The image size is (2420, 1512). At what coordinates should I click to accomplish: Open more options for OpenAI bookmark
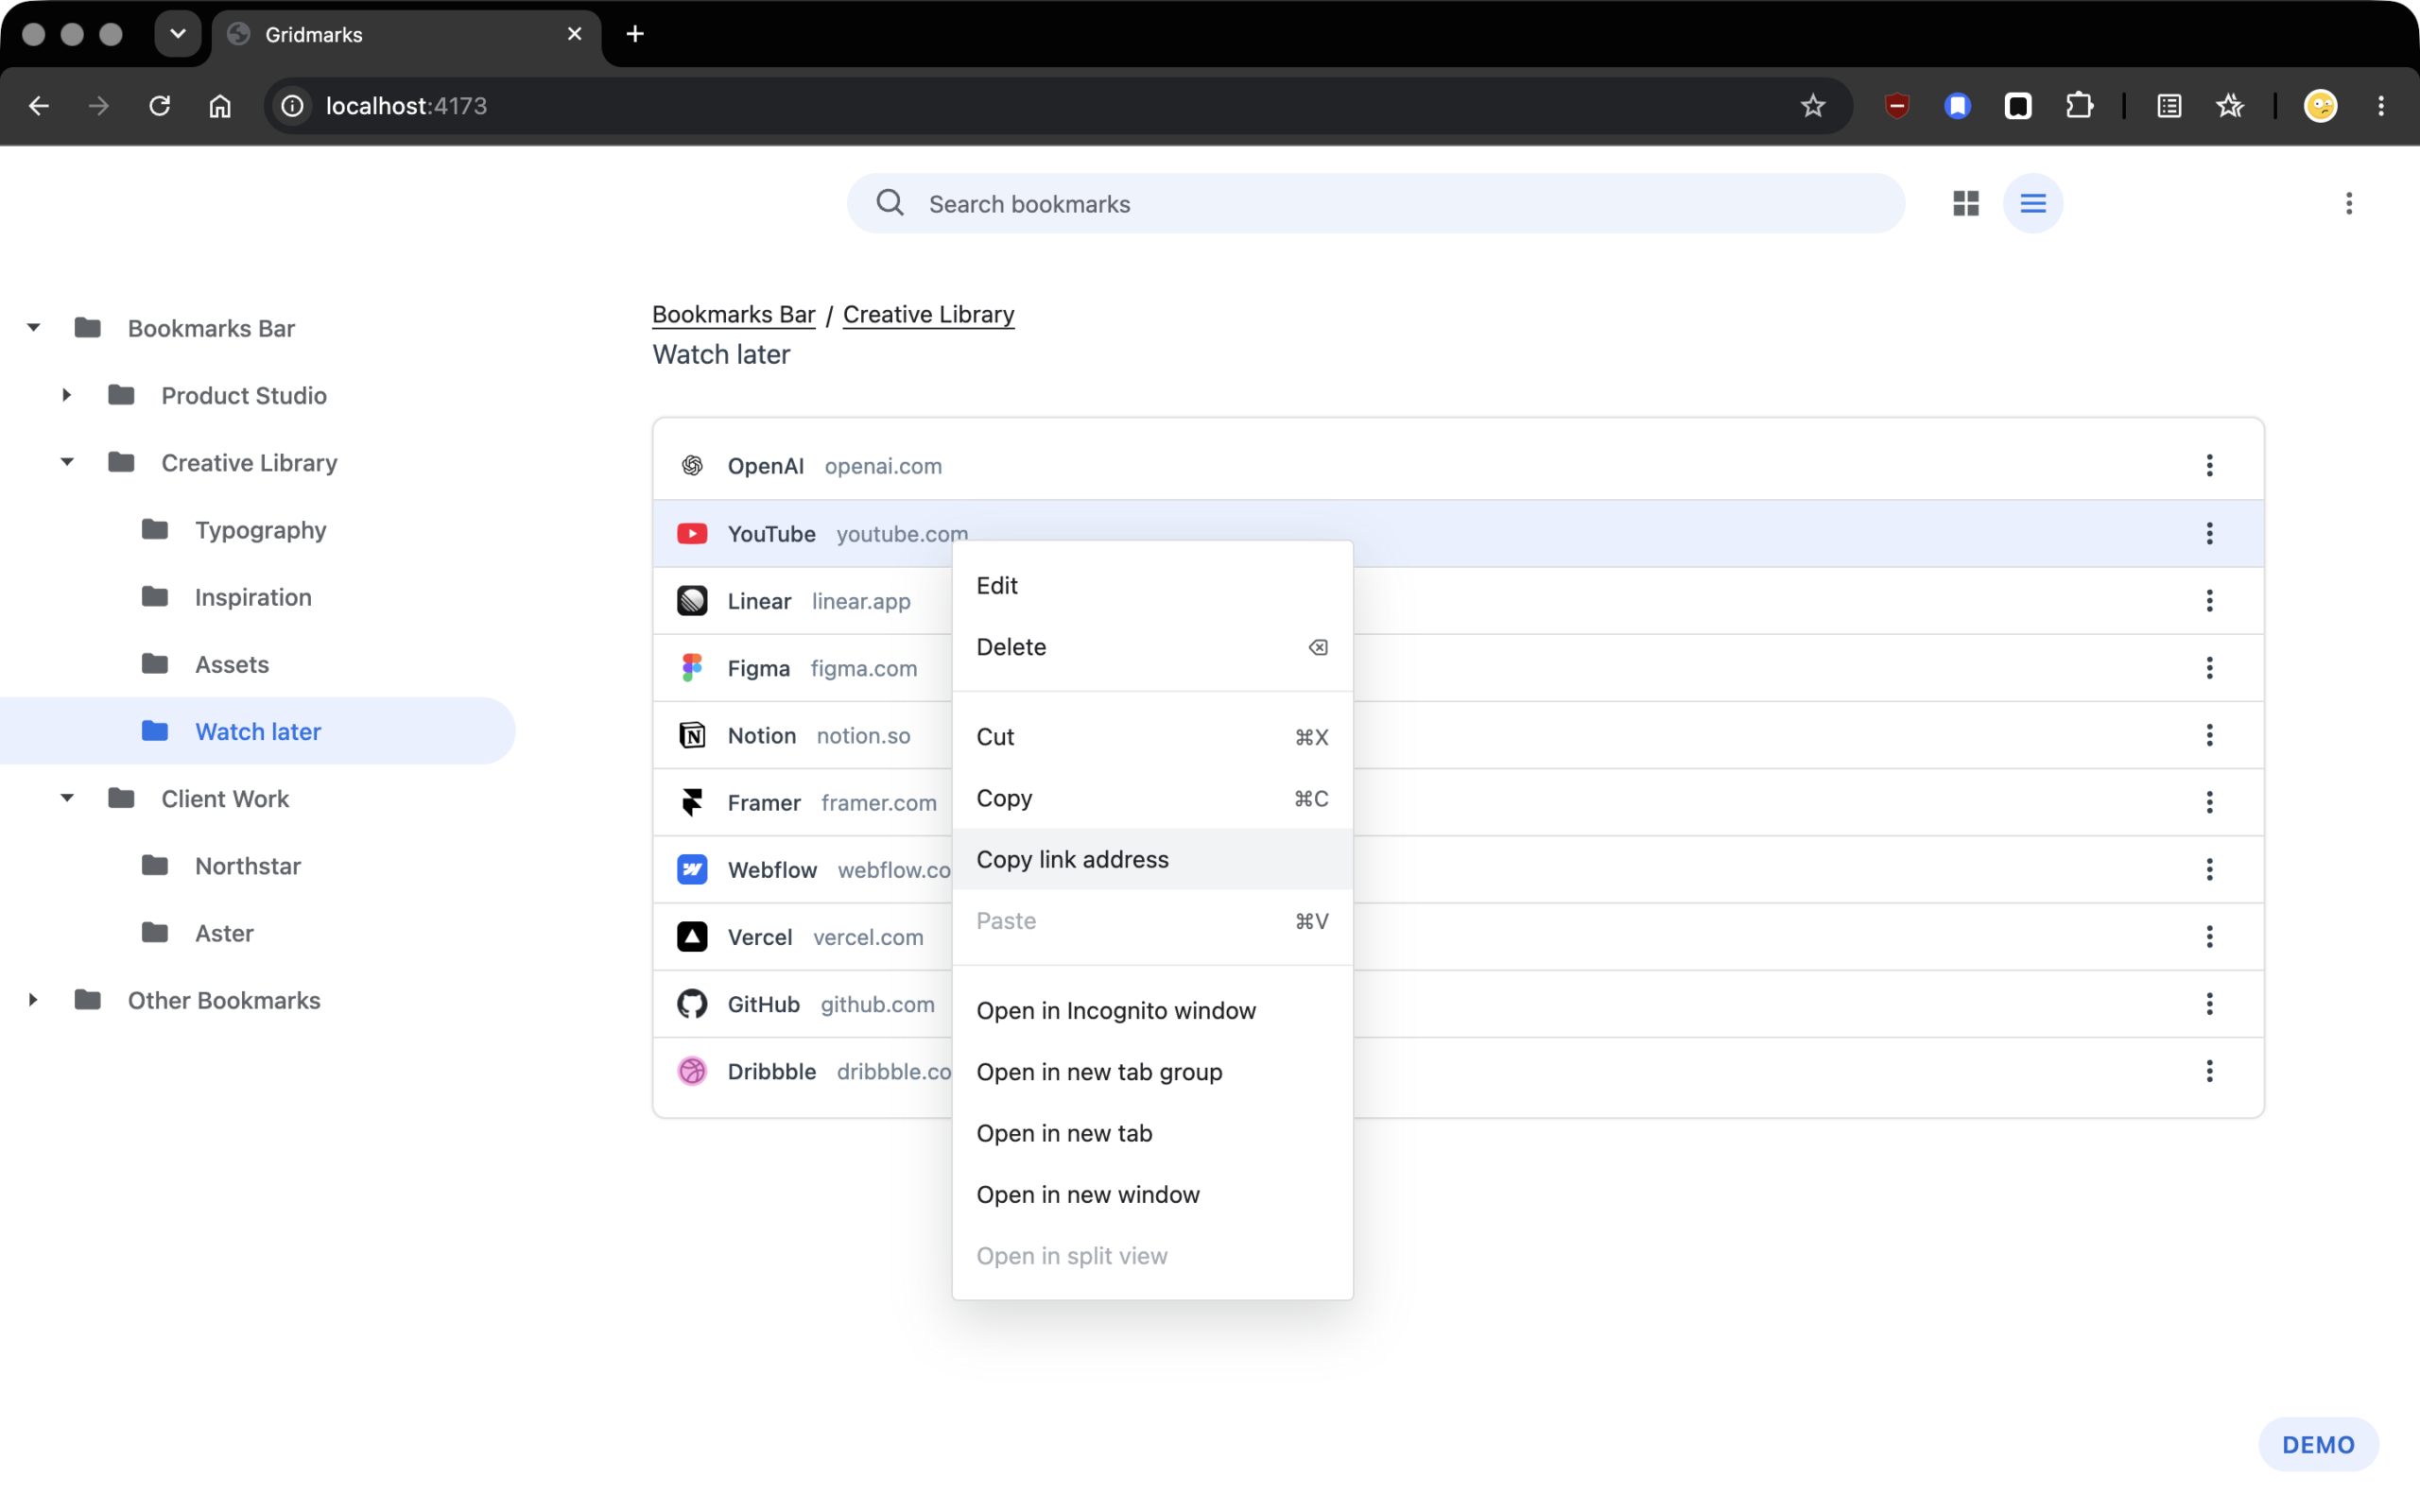pos(2209,465)
